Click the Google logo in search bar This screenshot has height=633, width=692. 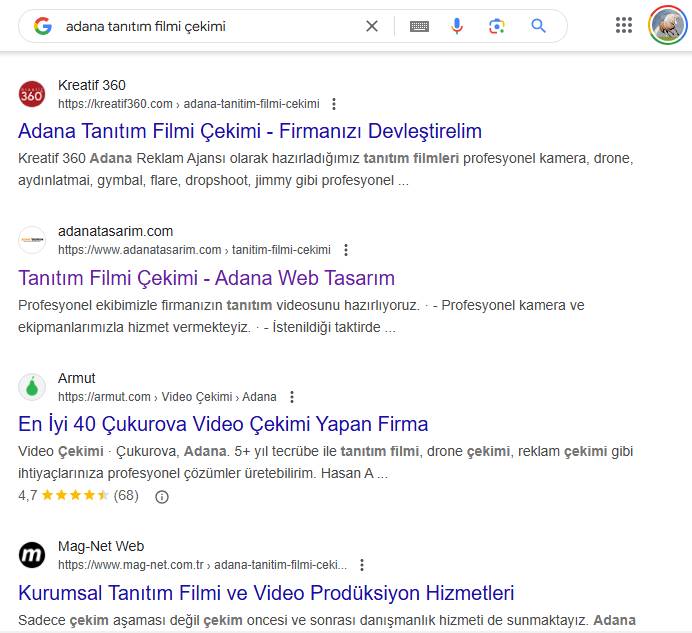point(42,26)
